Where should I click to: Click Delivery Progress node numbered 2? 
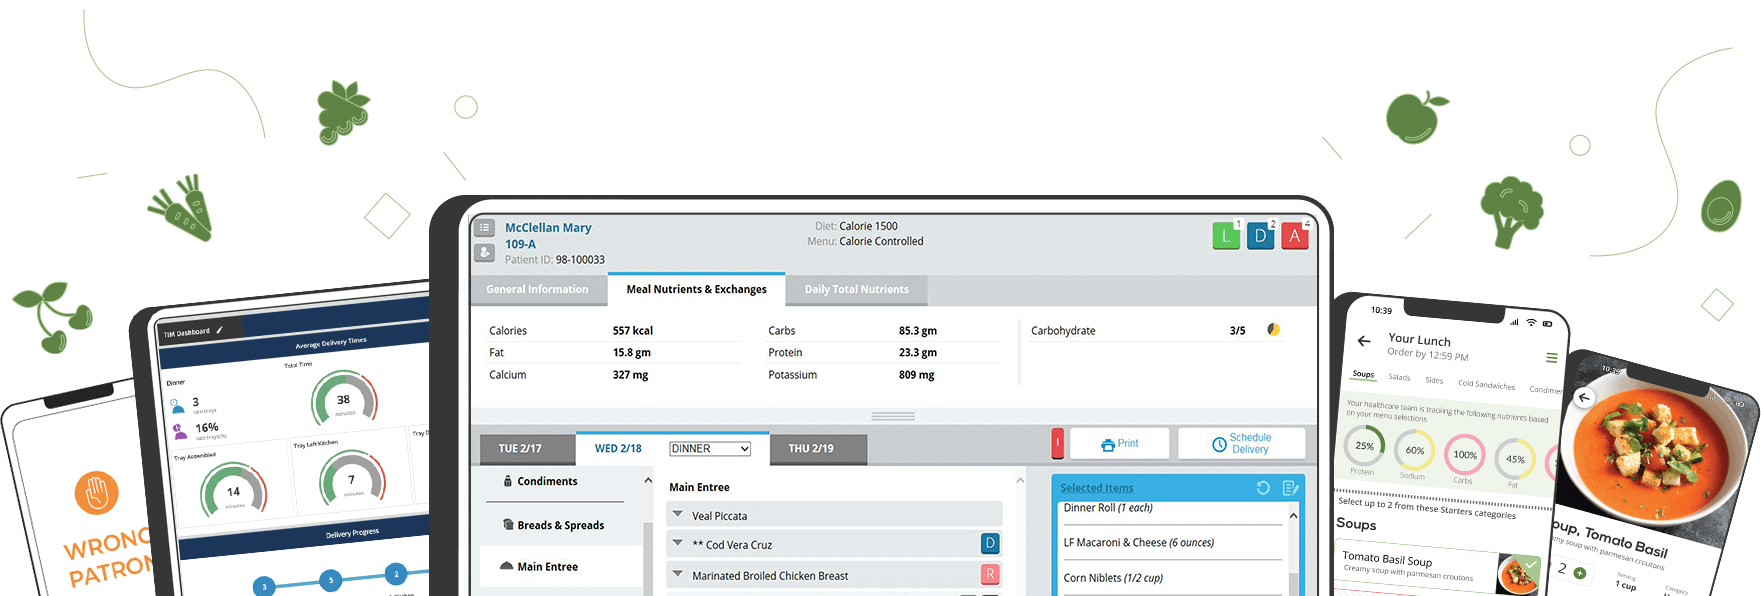coord(397,574)
